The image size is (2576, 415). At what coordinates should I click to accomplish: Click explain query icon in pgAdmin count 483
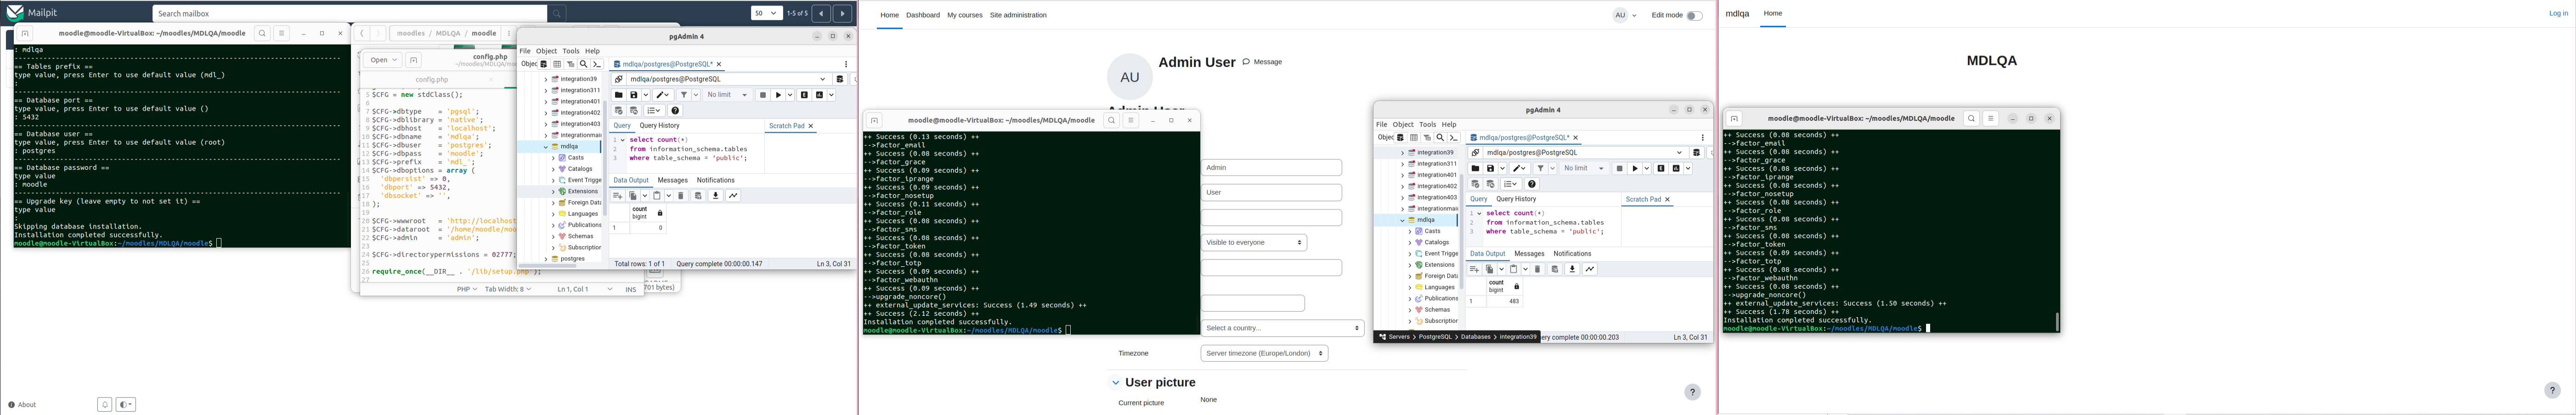(1661, 168)
